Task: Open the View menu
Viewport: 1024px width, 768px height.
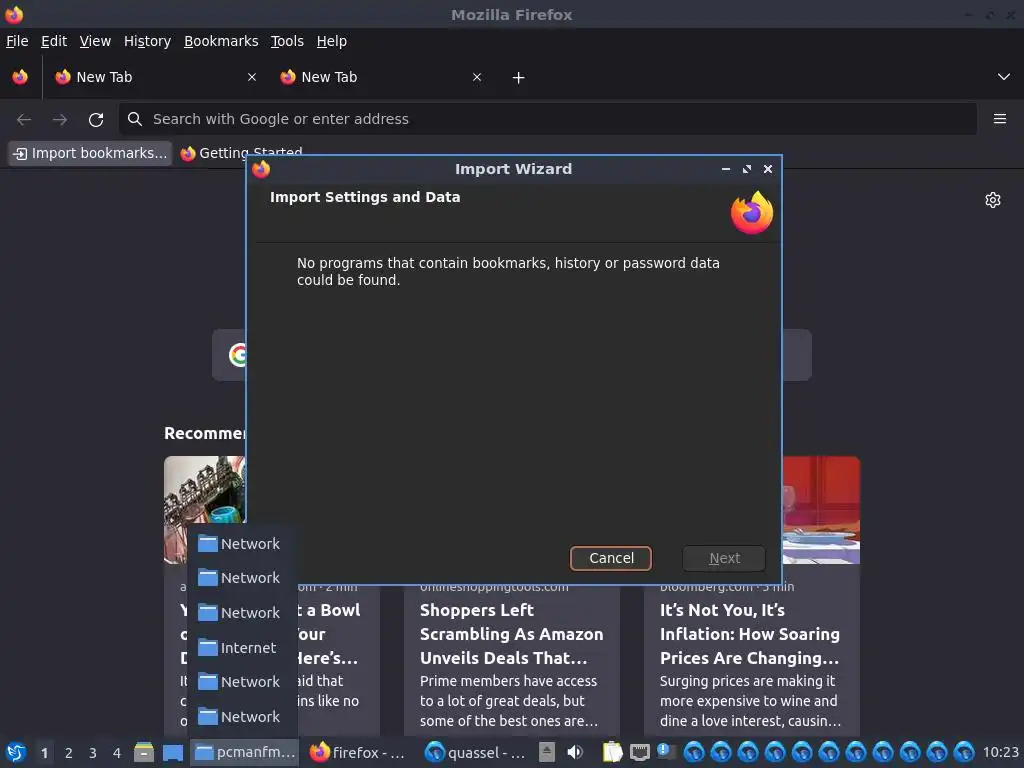Action: coord(95,41)
